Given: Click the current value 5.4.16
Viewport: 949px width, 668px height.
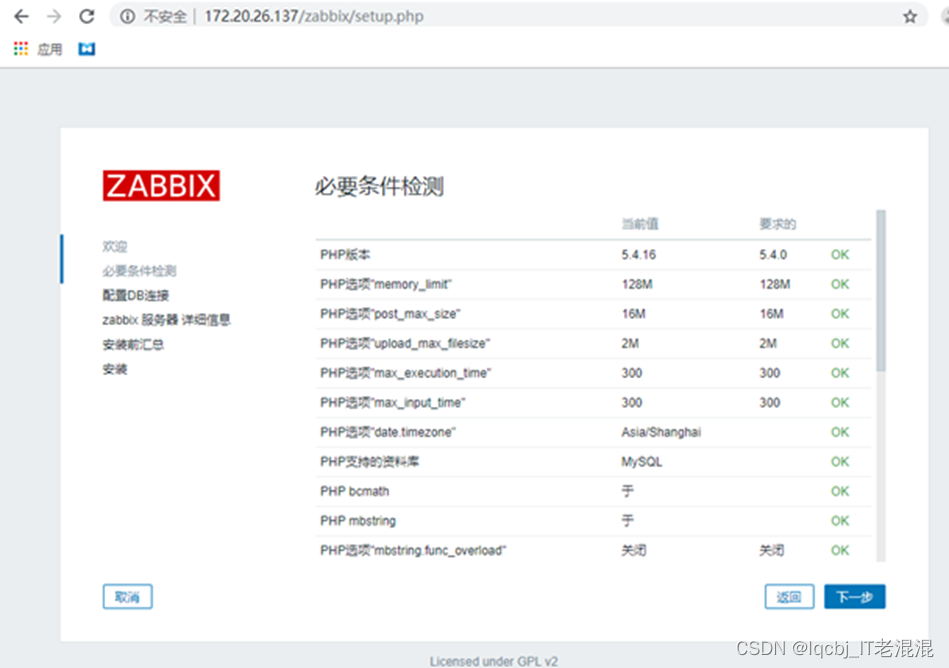Looking at the screenshot, I should (639, 255).
